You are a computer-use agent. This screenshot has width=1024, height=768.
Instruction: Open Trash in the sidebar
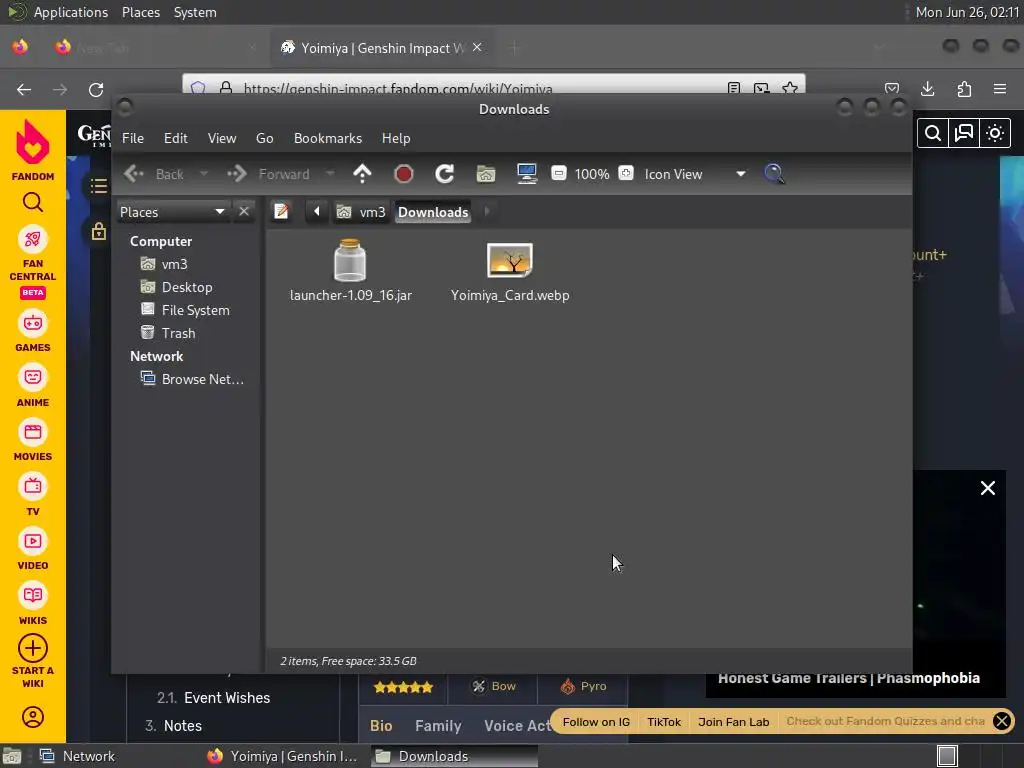tap(168, 332)
